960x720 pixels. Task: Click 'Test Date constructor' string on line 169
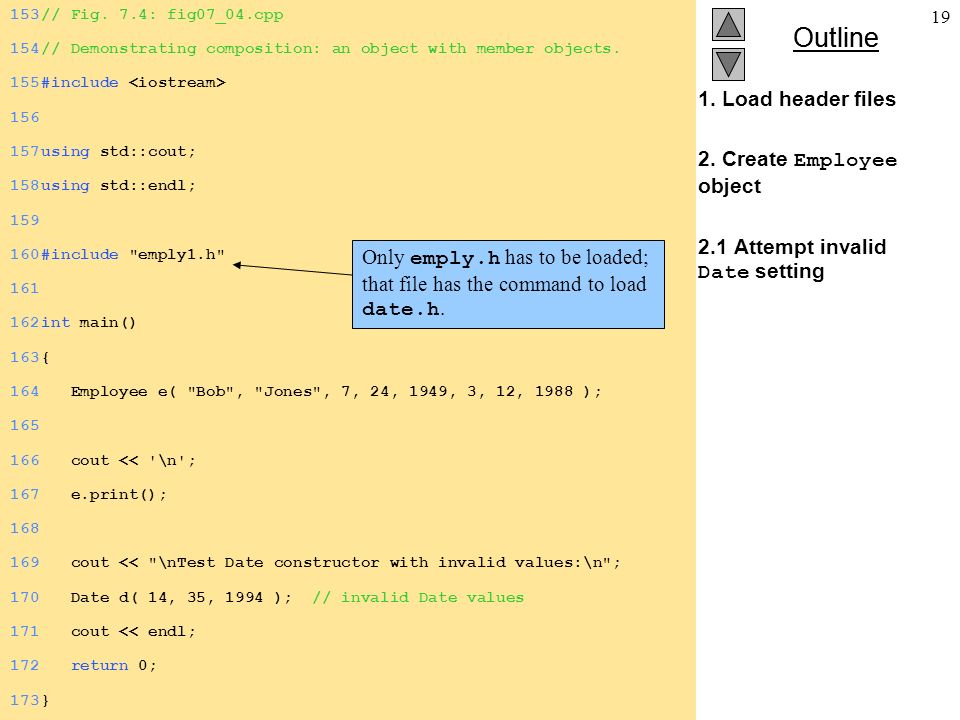[384, 563]
